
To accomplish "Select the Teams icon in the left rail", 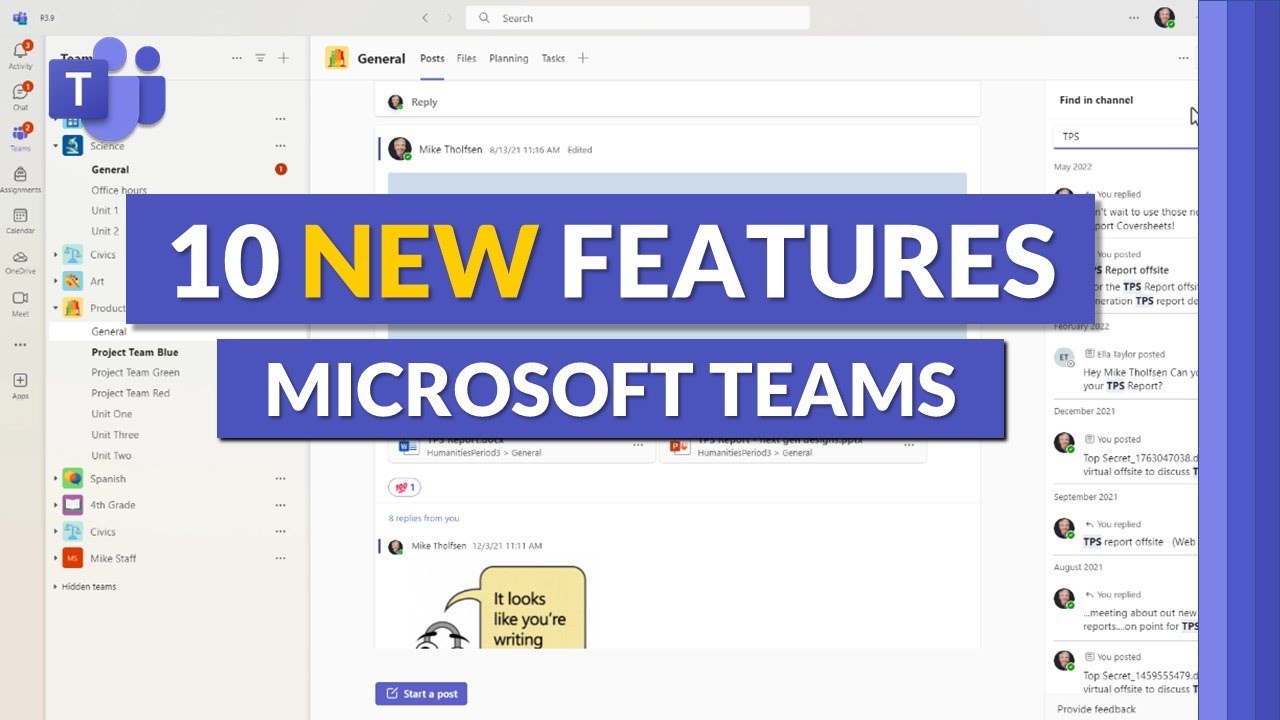I will [20, 137].
